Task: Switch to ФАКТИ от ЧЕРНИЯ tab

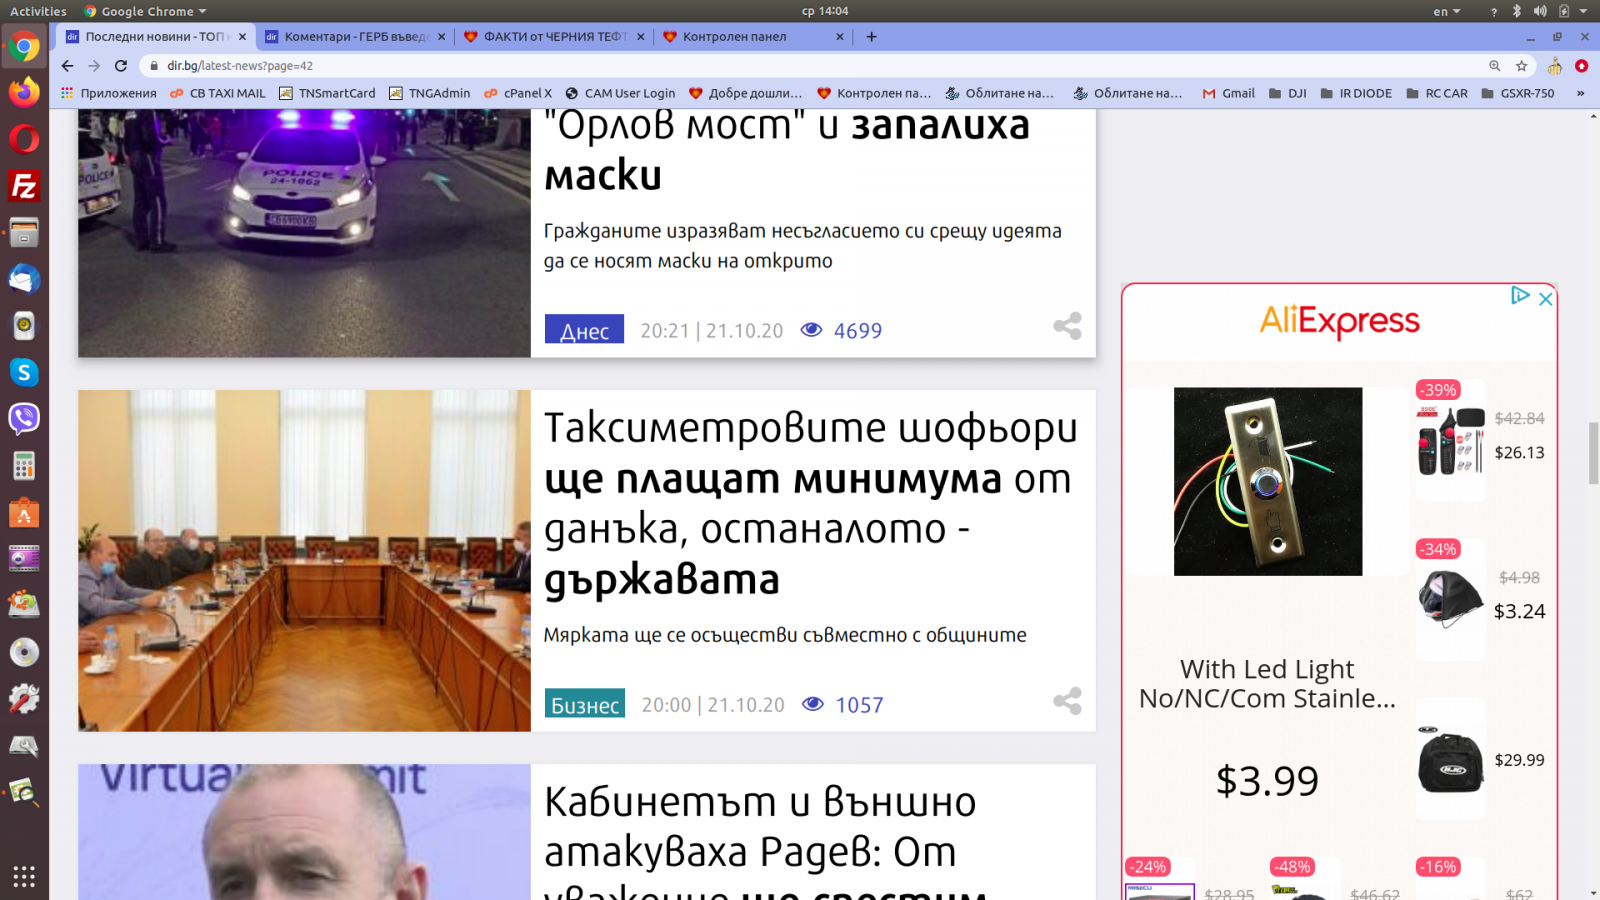Action: coord(554,37)
